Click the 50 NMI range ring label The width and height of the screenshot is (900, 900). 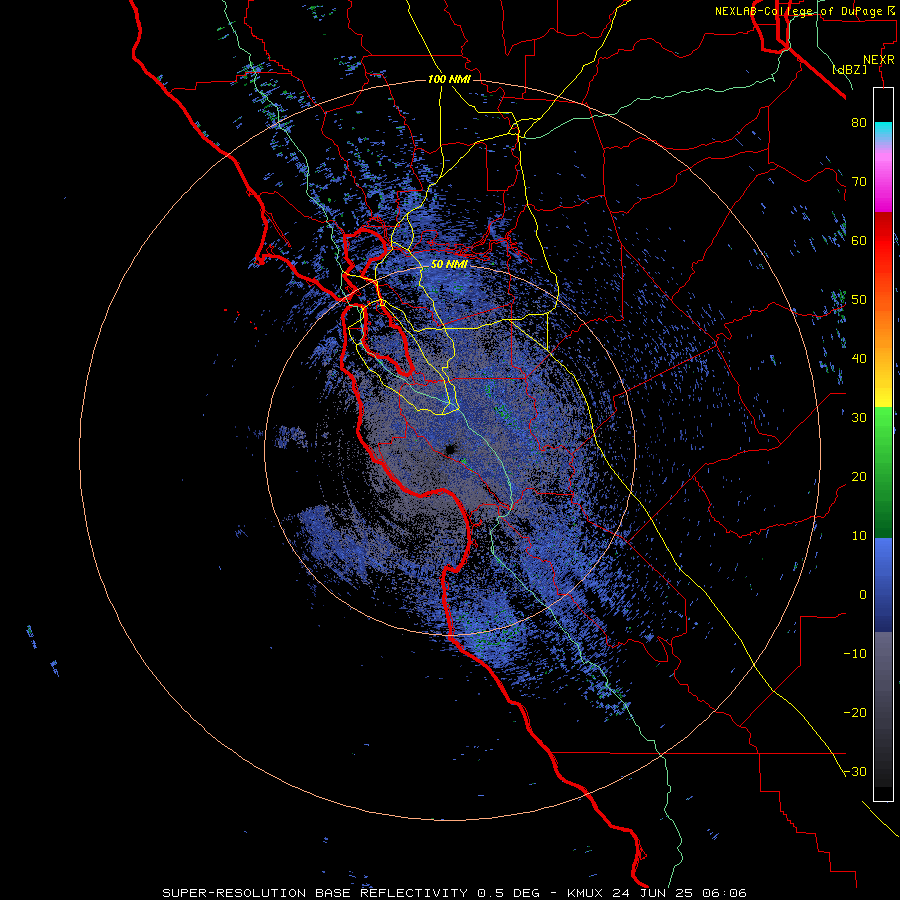[449, 264]
